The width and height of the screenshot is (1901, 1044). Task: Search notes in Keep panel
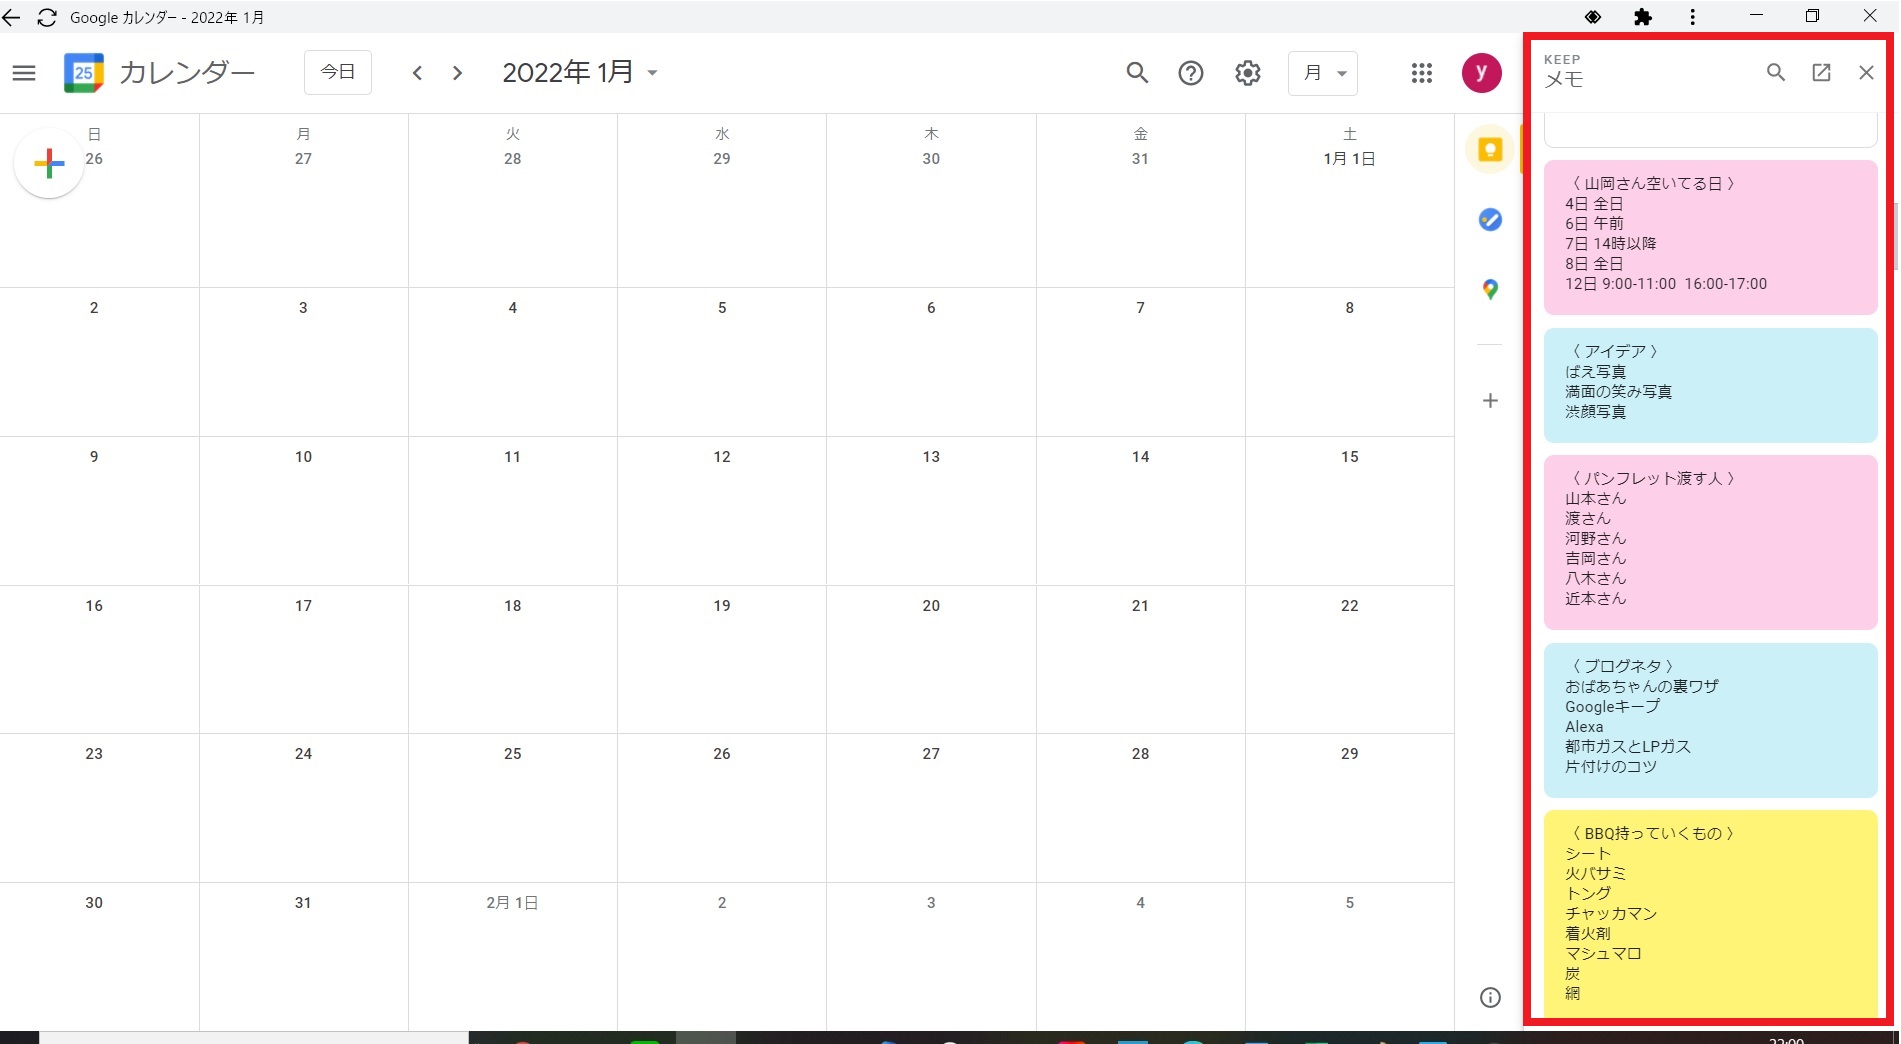(1776, 73)
